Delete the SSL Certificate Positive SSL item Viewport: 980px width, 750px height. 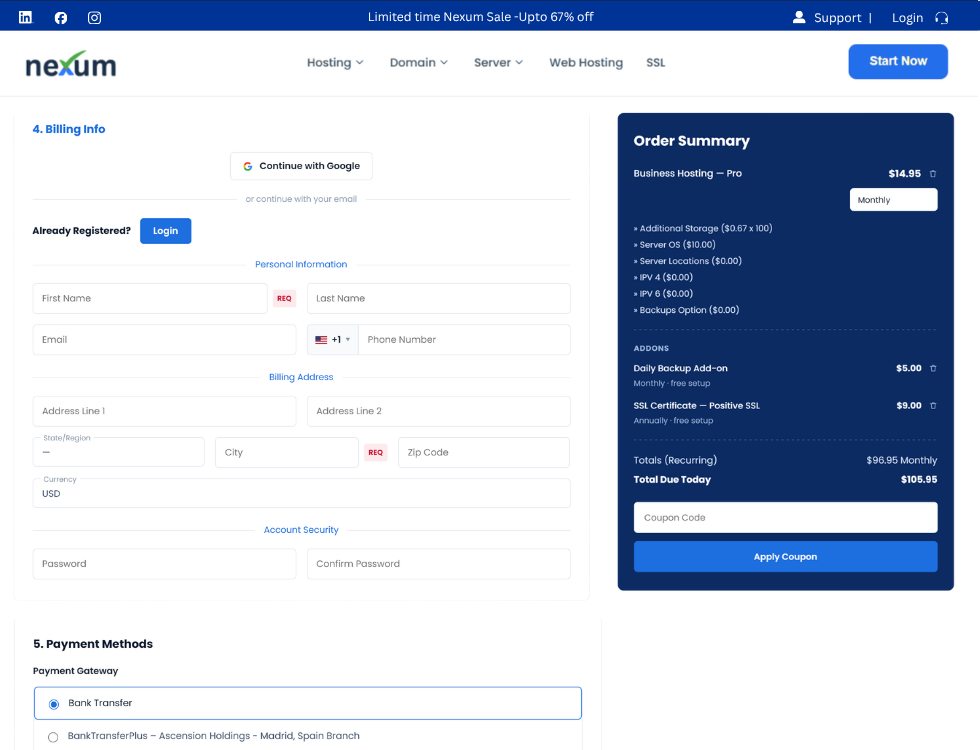(933, 406)
